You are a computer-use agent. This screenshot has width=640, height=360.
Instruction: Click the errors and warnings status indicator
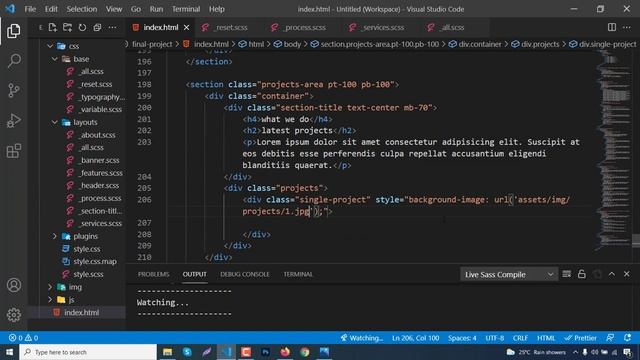(x=24, y=338)
